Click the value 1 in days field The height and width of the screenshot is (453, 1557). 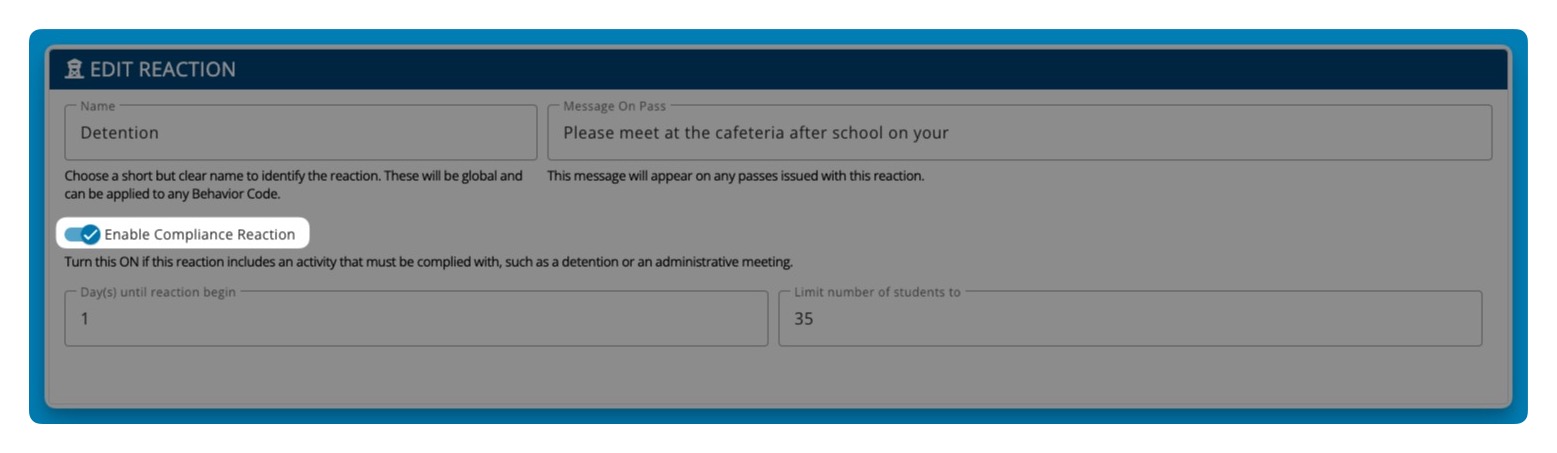click(85, 319)
